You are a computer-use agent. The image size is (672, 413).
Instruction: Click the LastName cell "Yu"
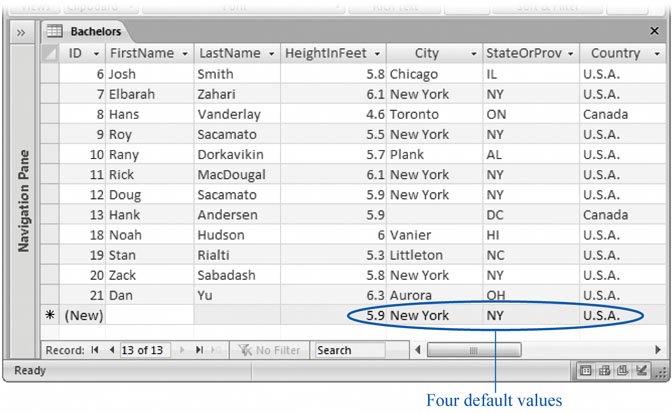(237, 295)
